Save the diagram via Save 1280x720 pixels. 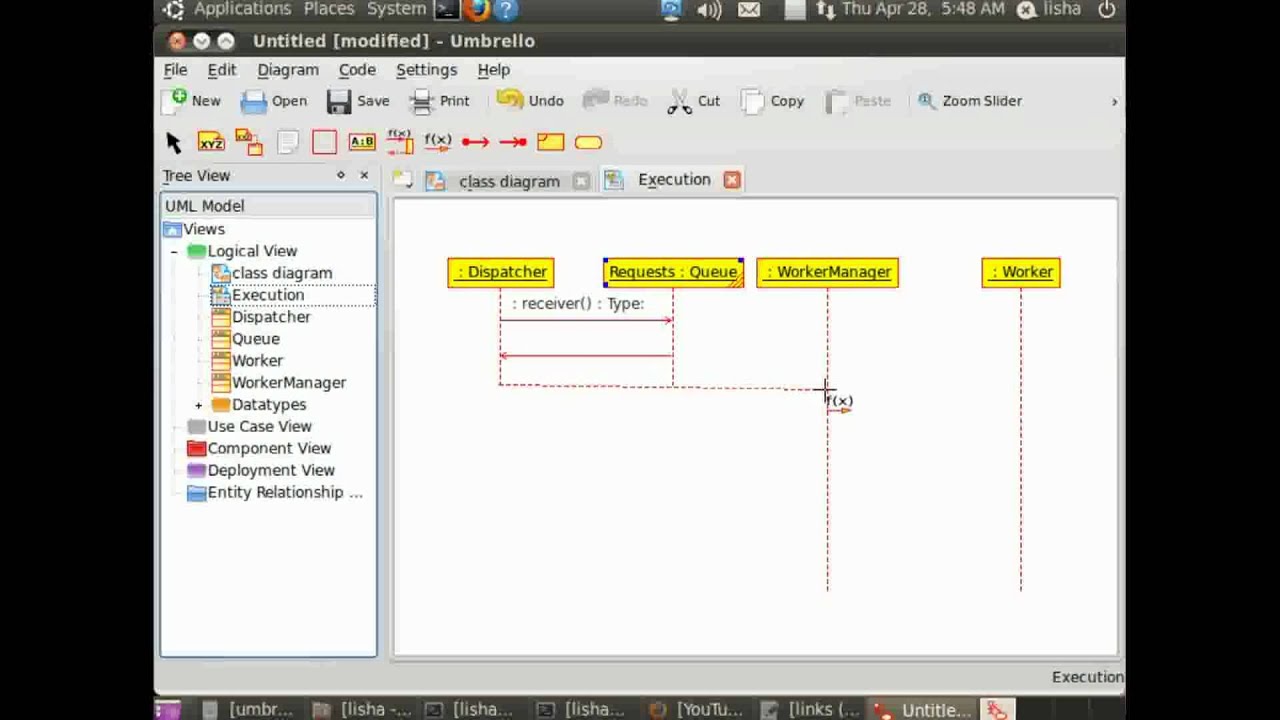pos(358,100)
